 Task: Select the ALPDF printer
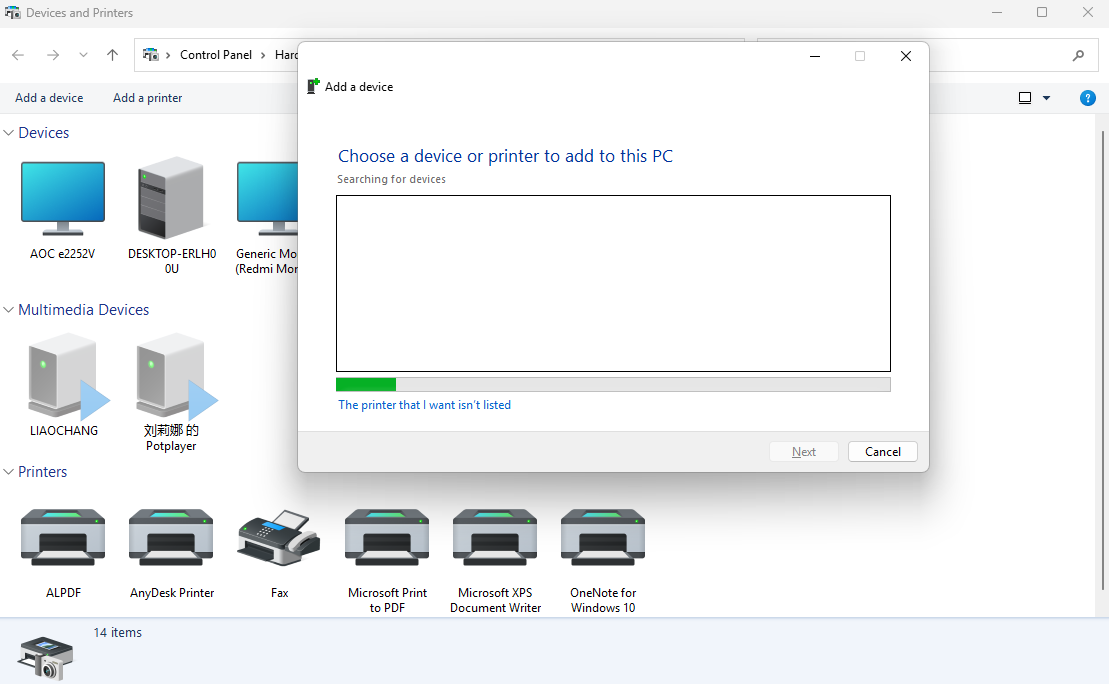pos(63,539)
